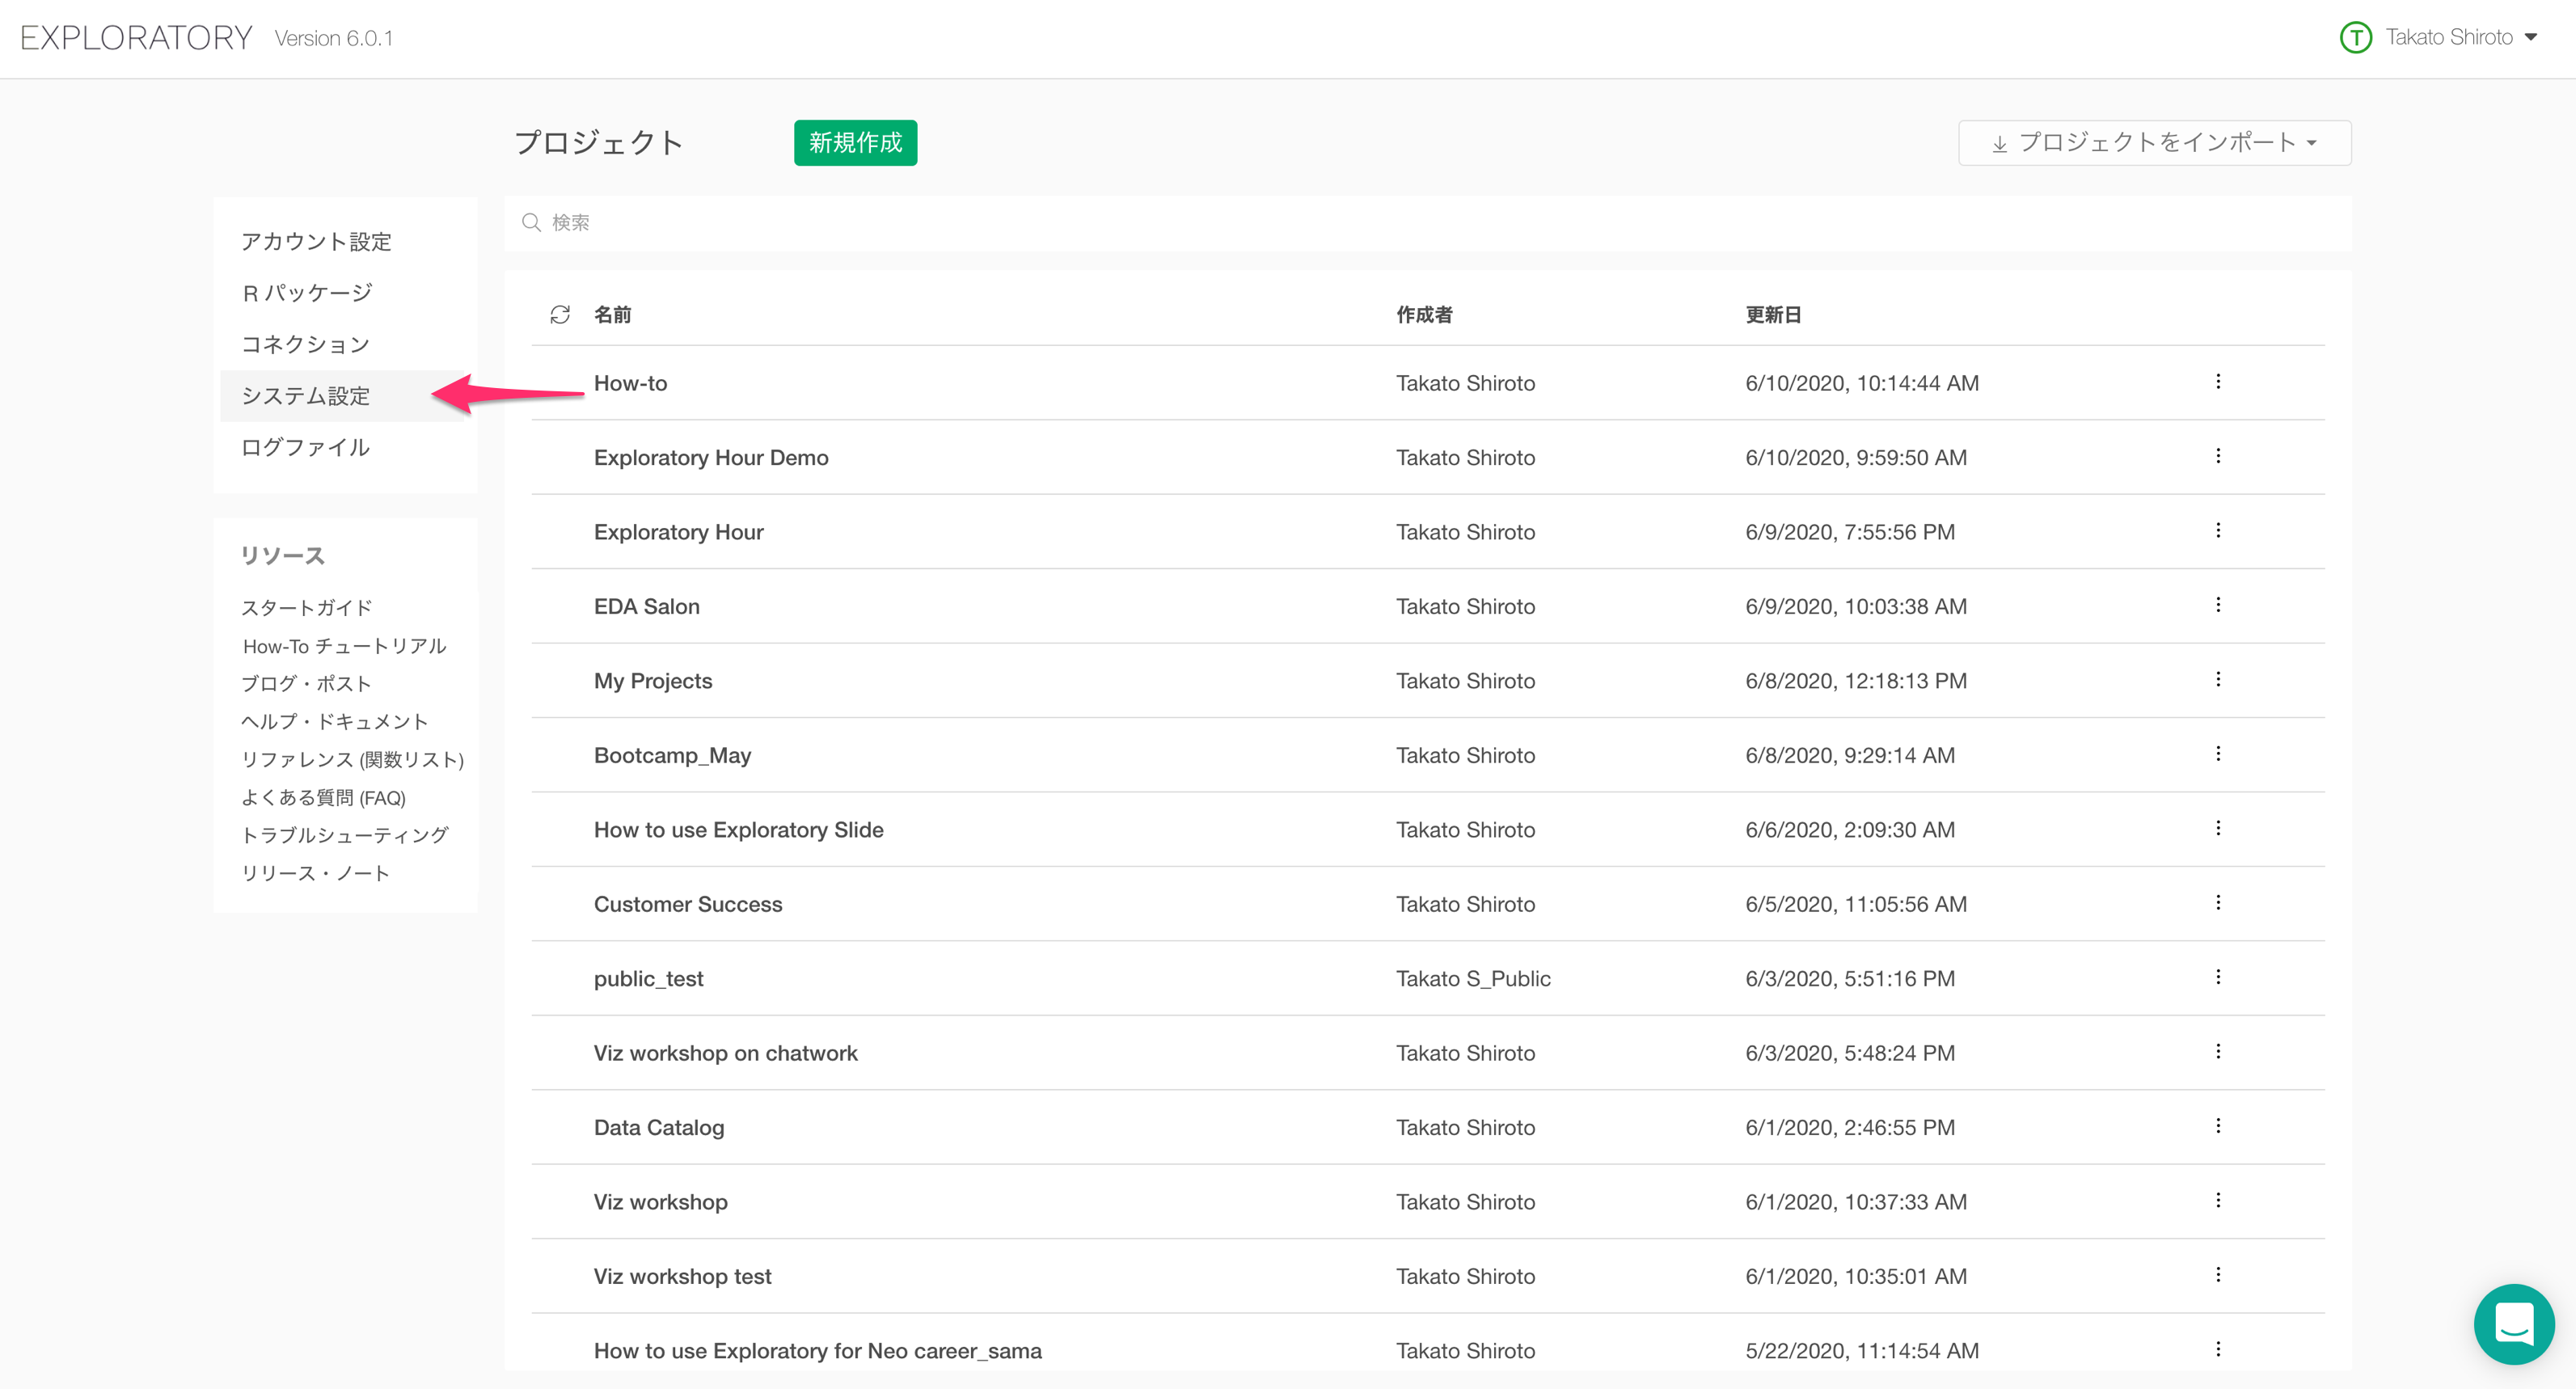Open the three-dot menu for My Projects
Screen dimensions: 2576x1389
(x=2218, y=680)
